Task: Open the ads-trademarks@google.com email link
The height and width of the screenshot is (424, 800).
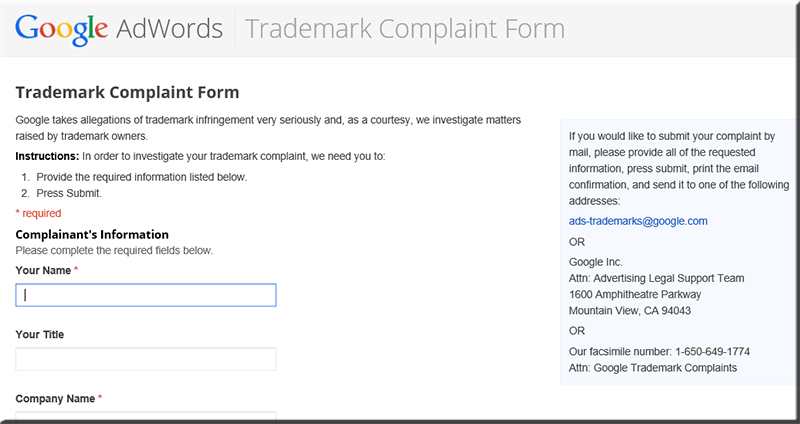Action: [x=638, y=221]
